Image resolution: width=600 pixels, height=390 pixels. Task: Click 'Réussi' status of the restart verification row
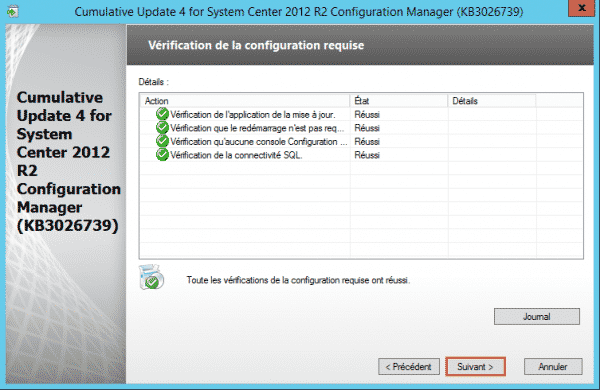pos(367,128)
